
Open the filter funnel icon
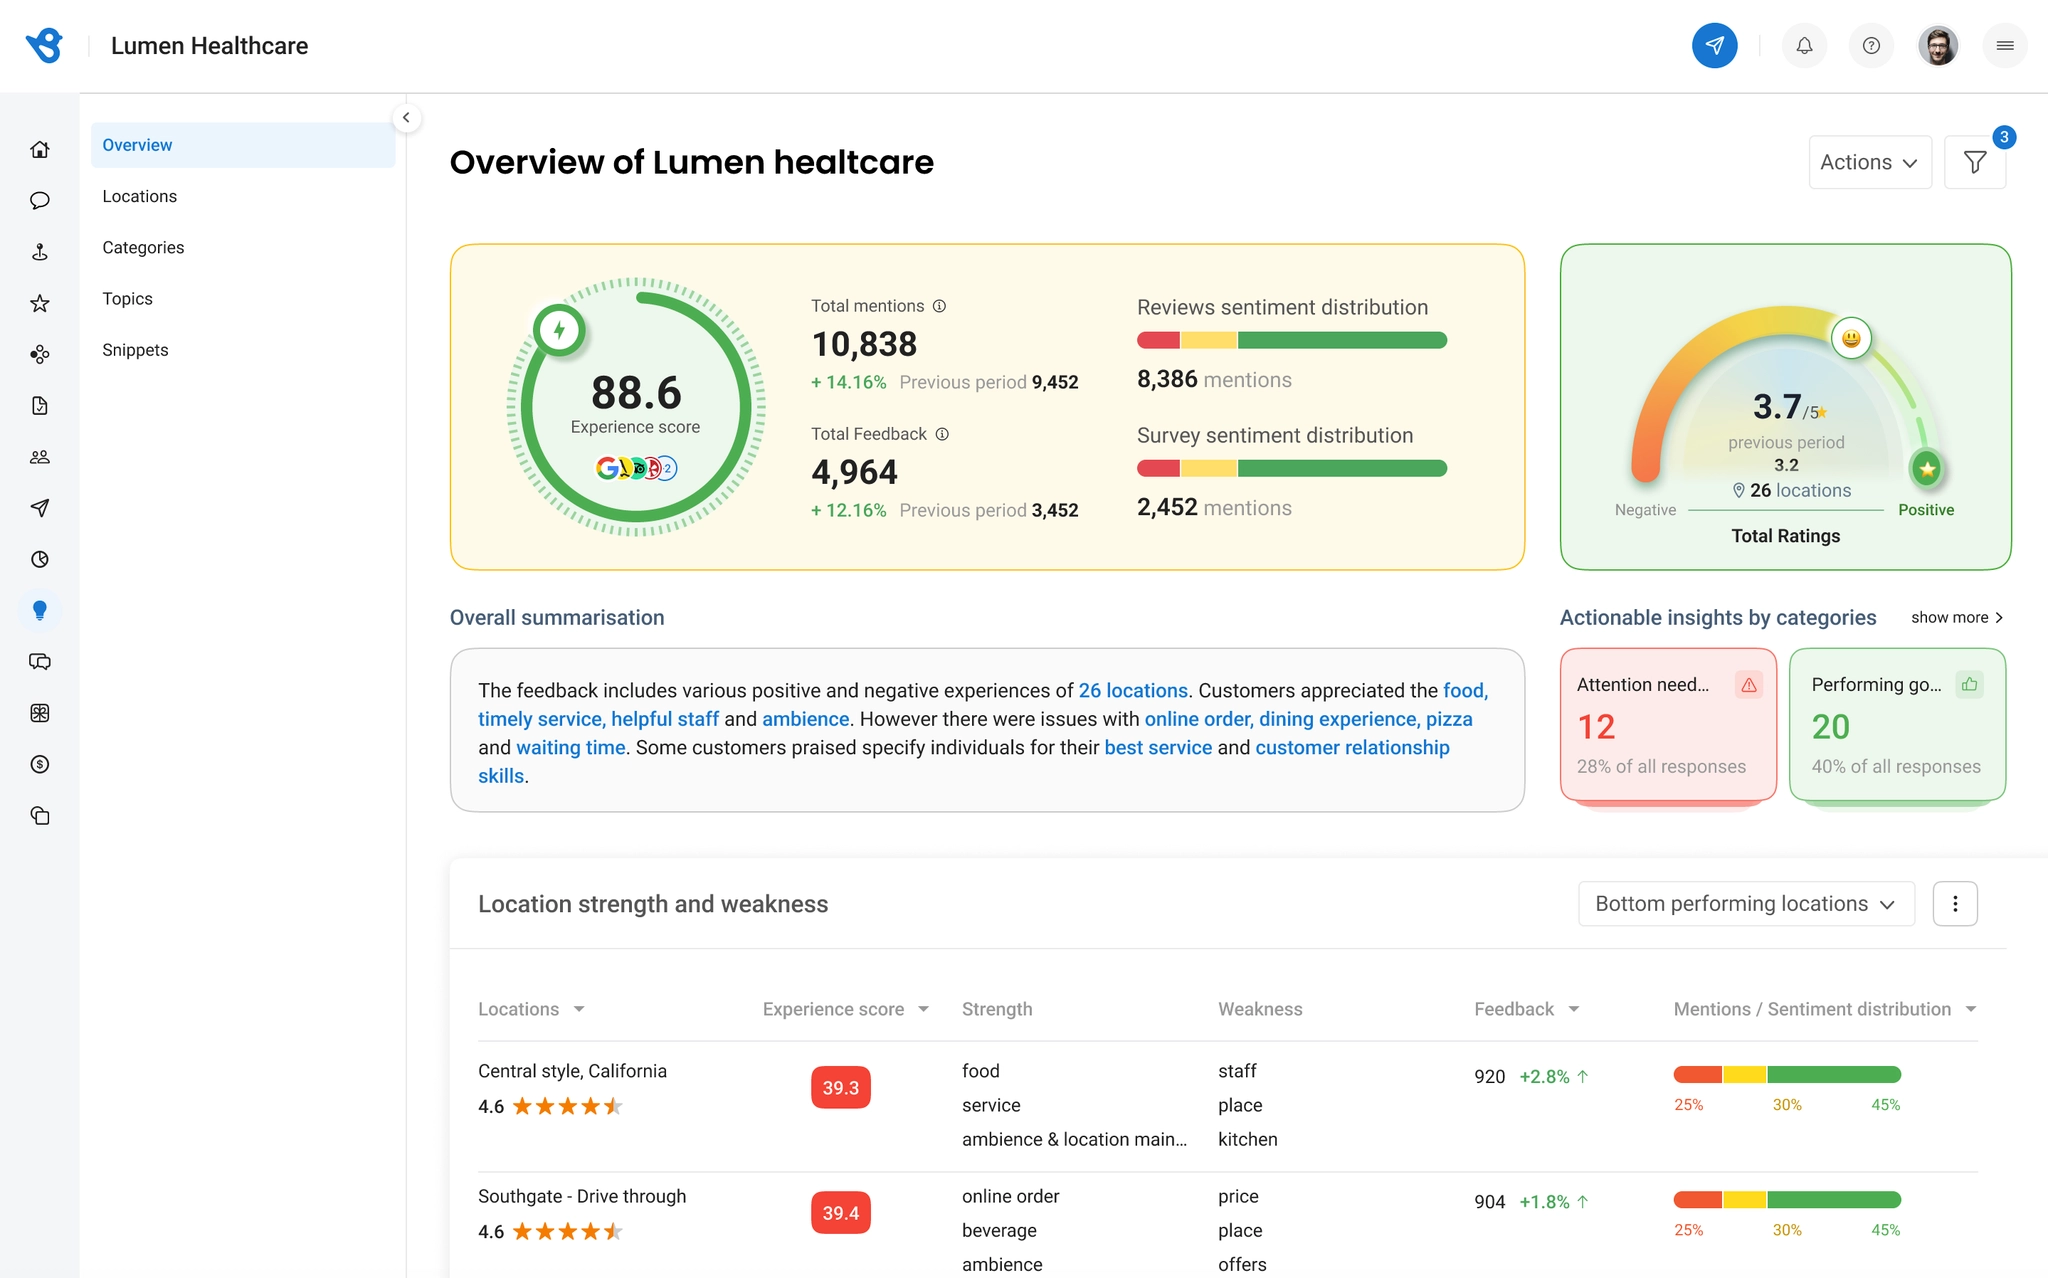[1974, 162]
